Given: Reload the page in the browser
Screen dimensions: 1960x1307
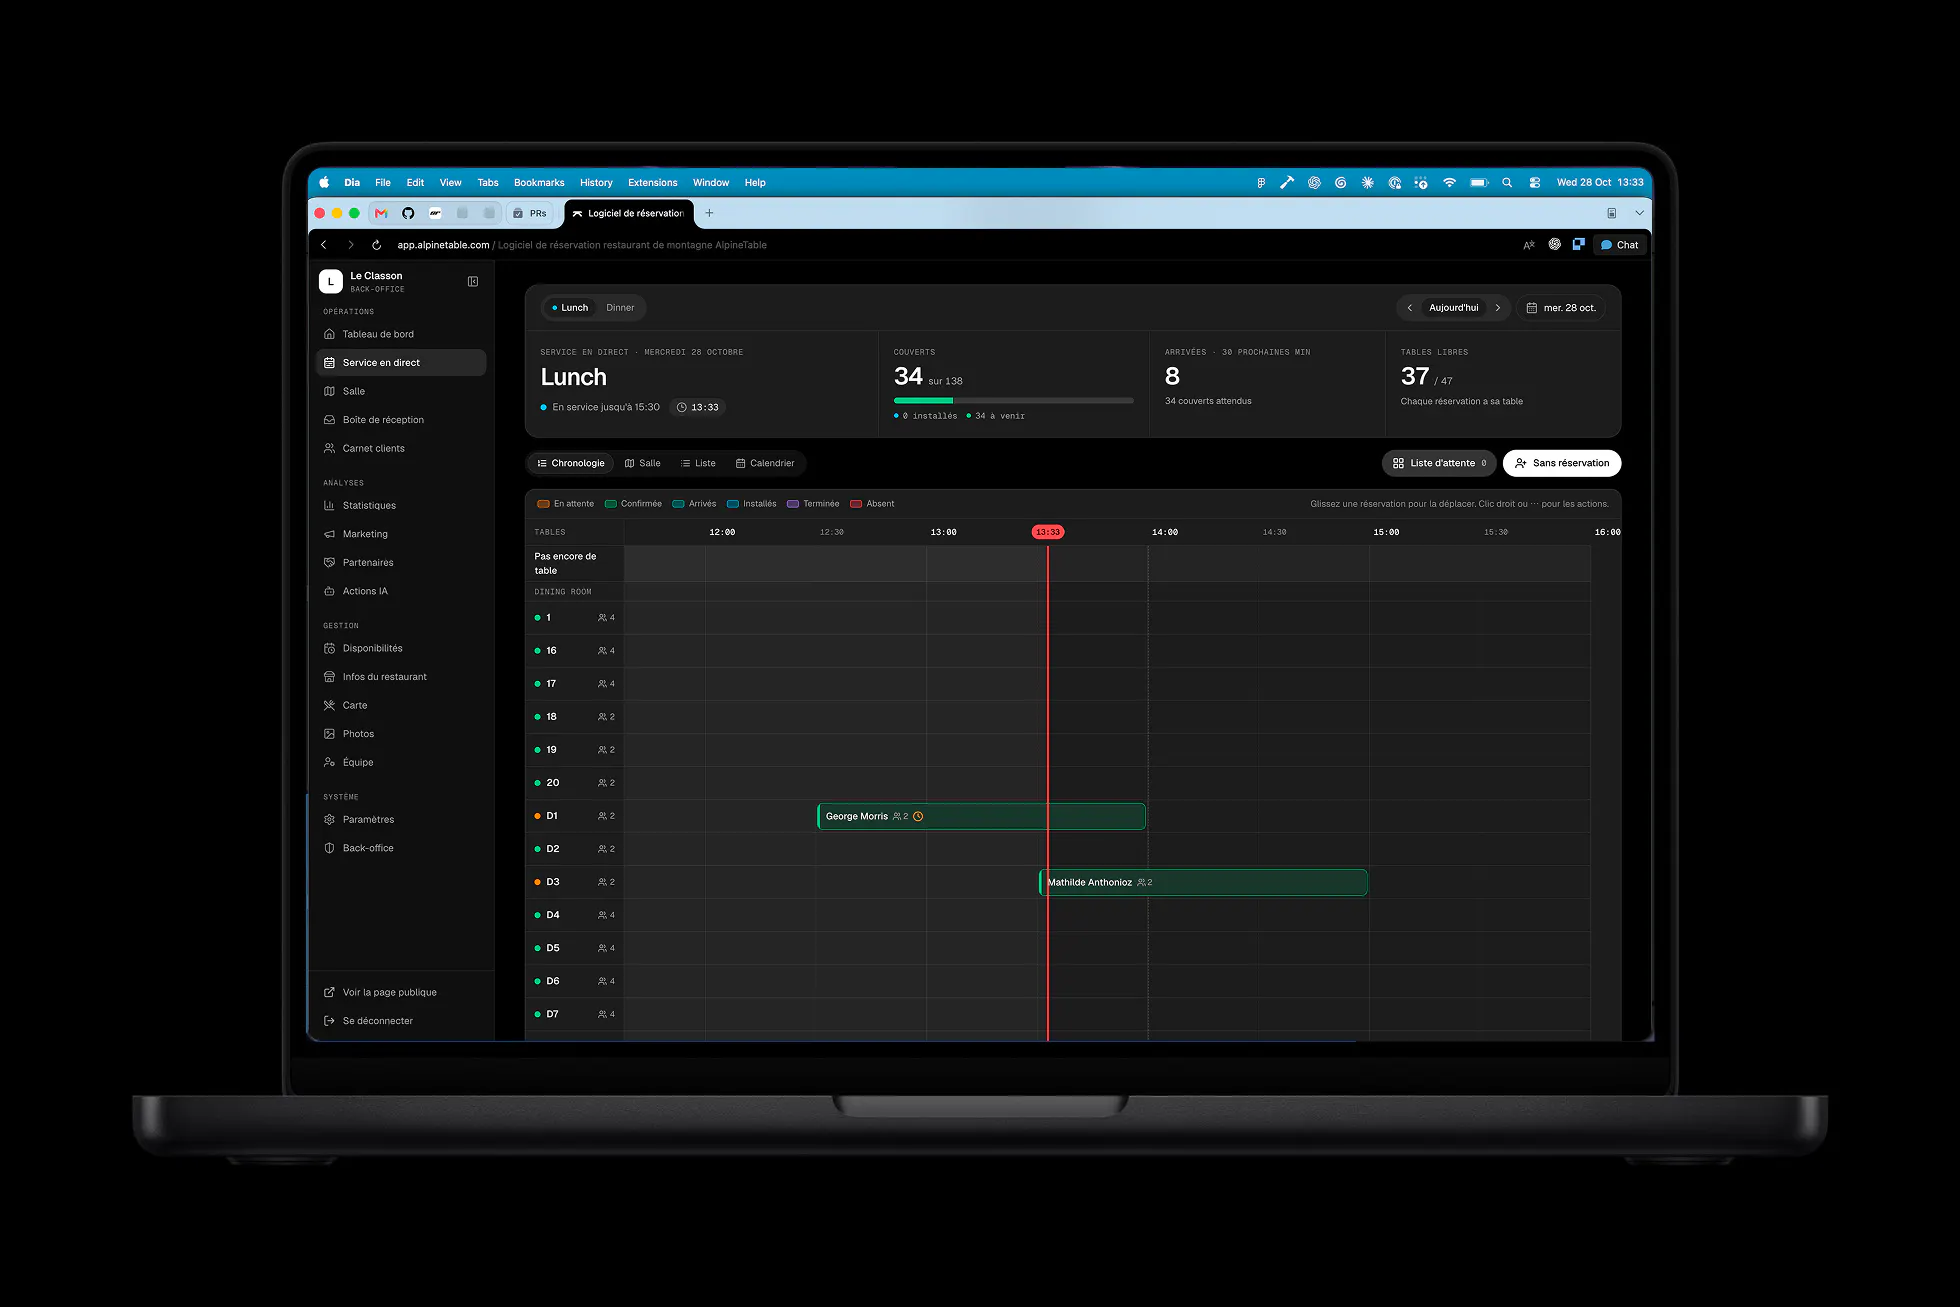Looking at the screenshot, I should point(377,245).
